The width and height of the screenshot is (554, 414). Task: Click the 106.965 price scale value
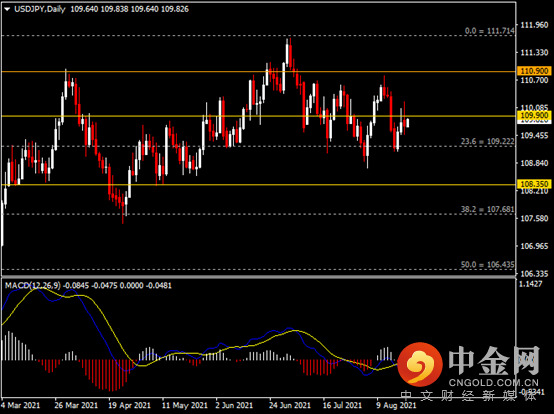point(534,246)
